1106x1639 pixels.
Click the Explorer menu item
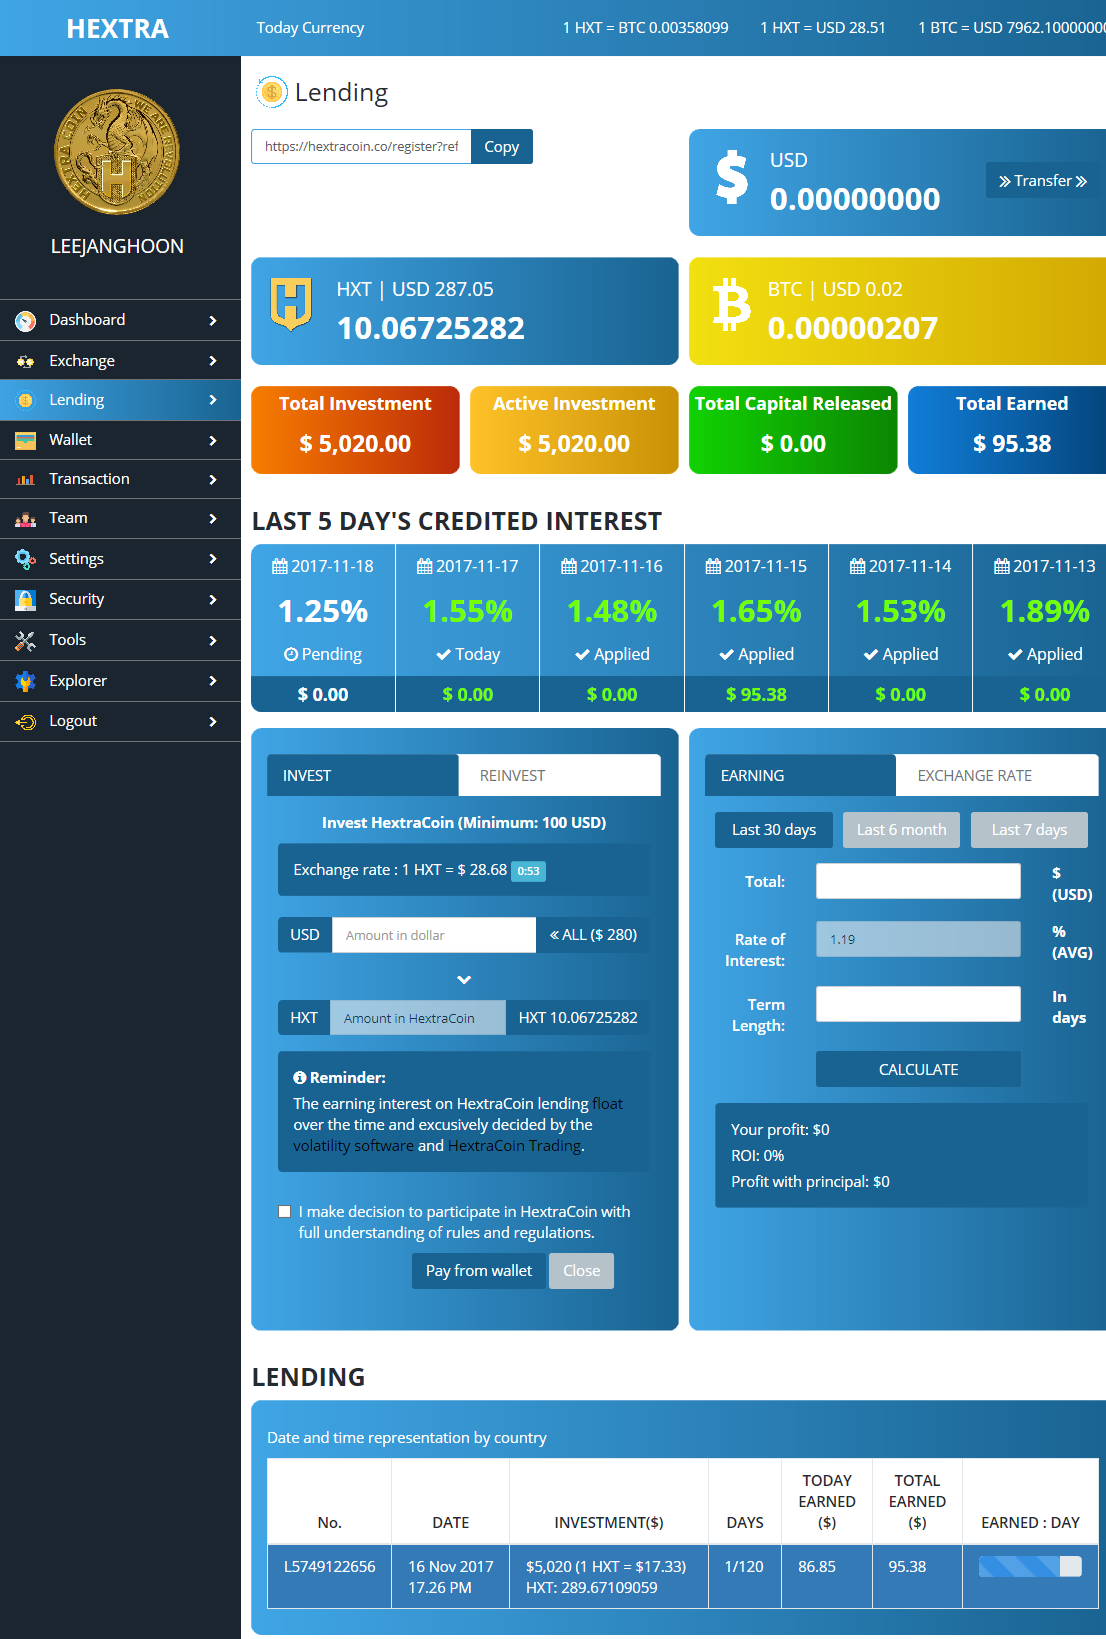coord(120,681)
